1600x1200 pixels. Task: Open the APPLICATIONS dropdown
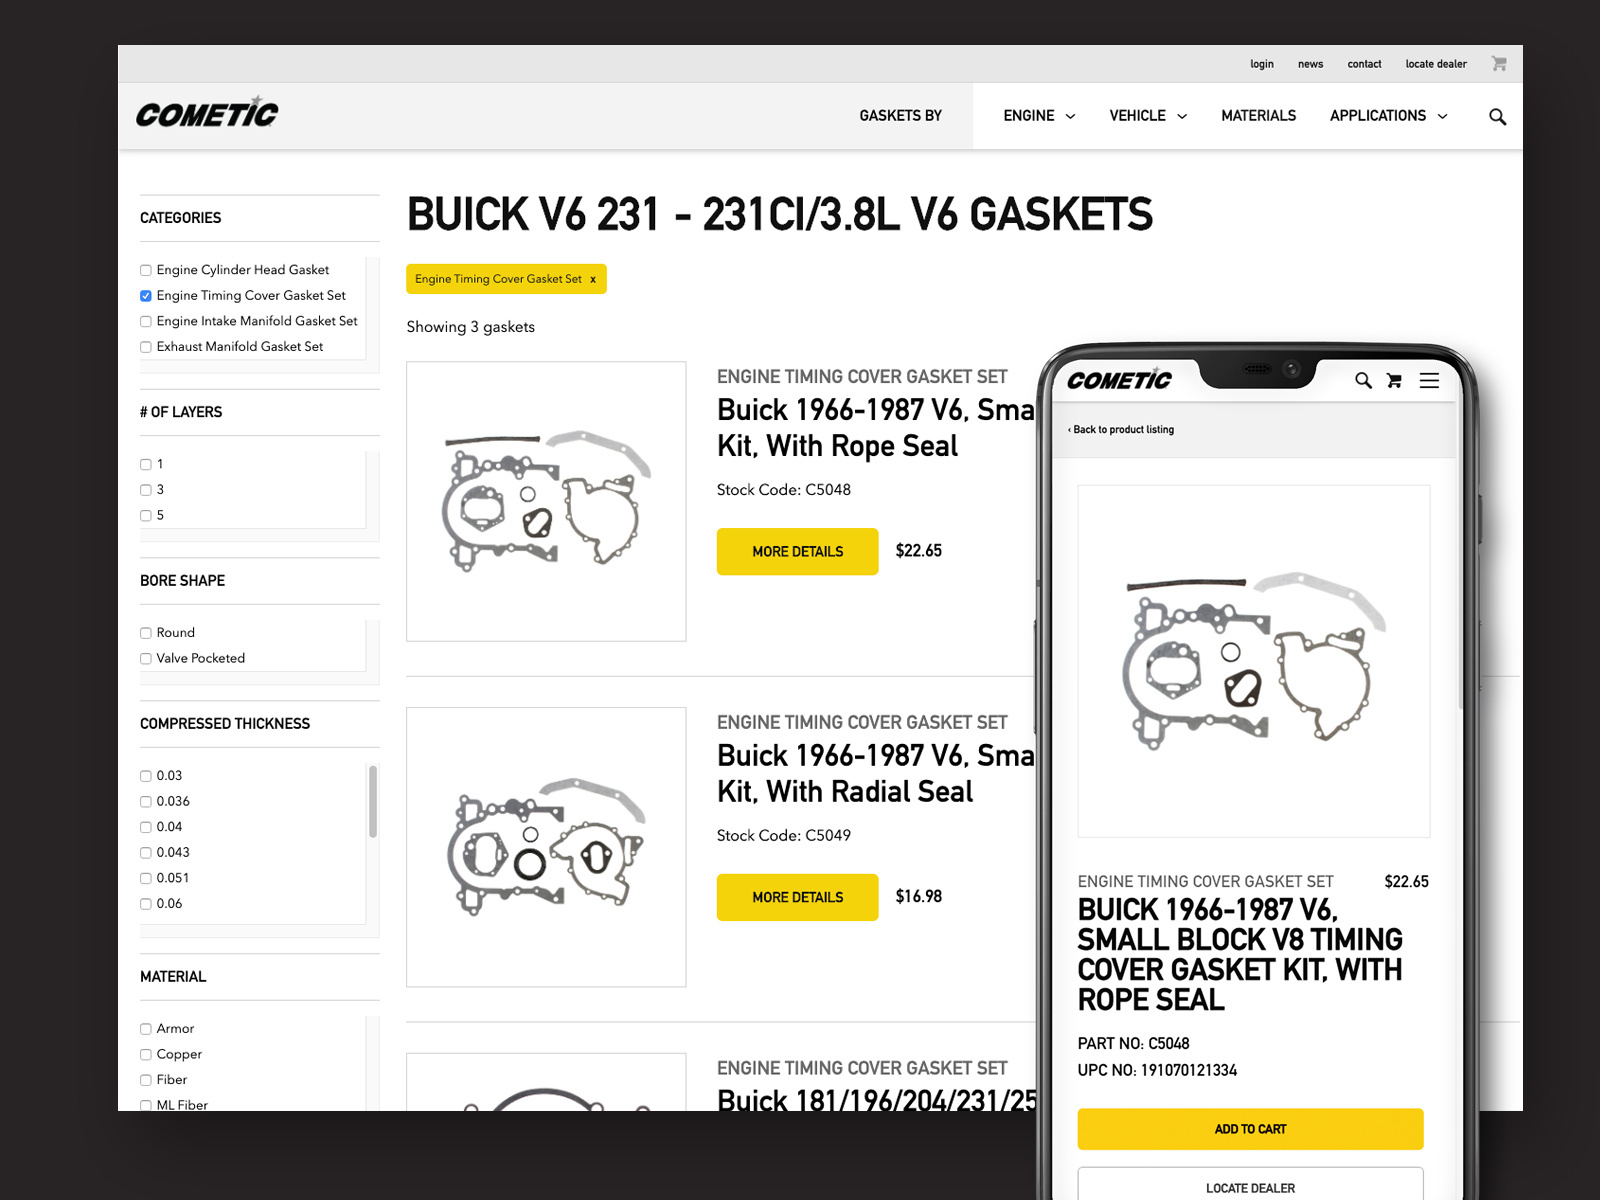click(x=1388, y=116)
